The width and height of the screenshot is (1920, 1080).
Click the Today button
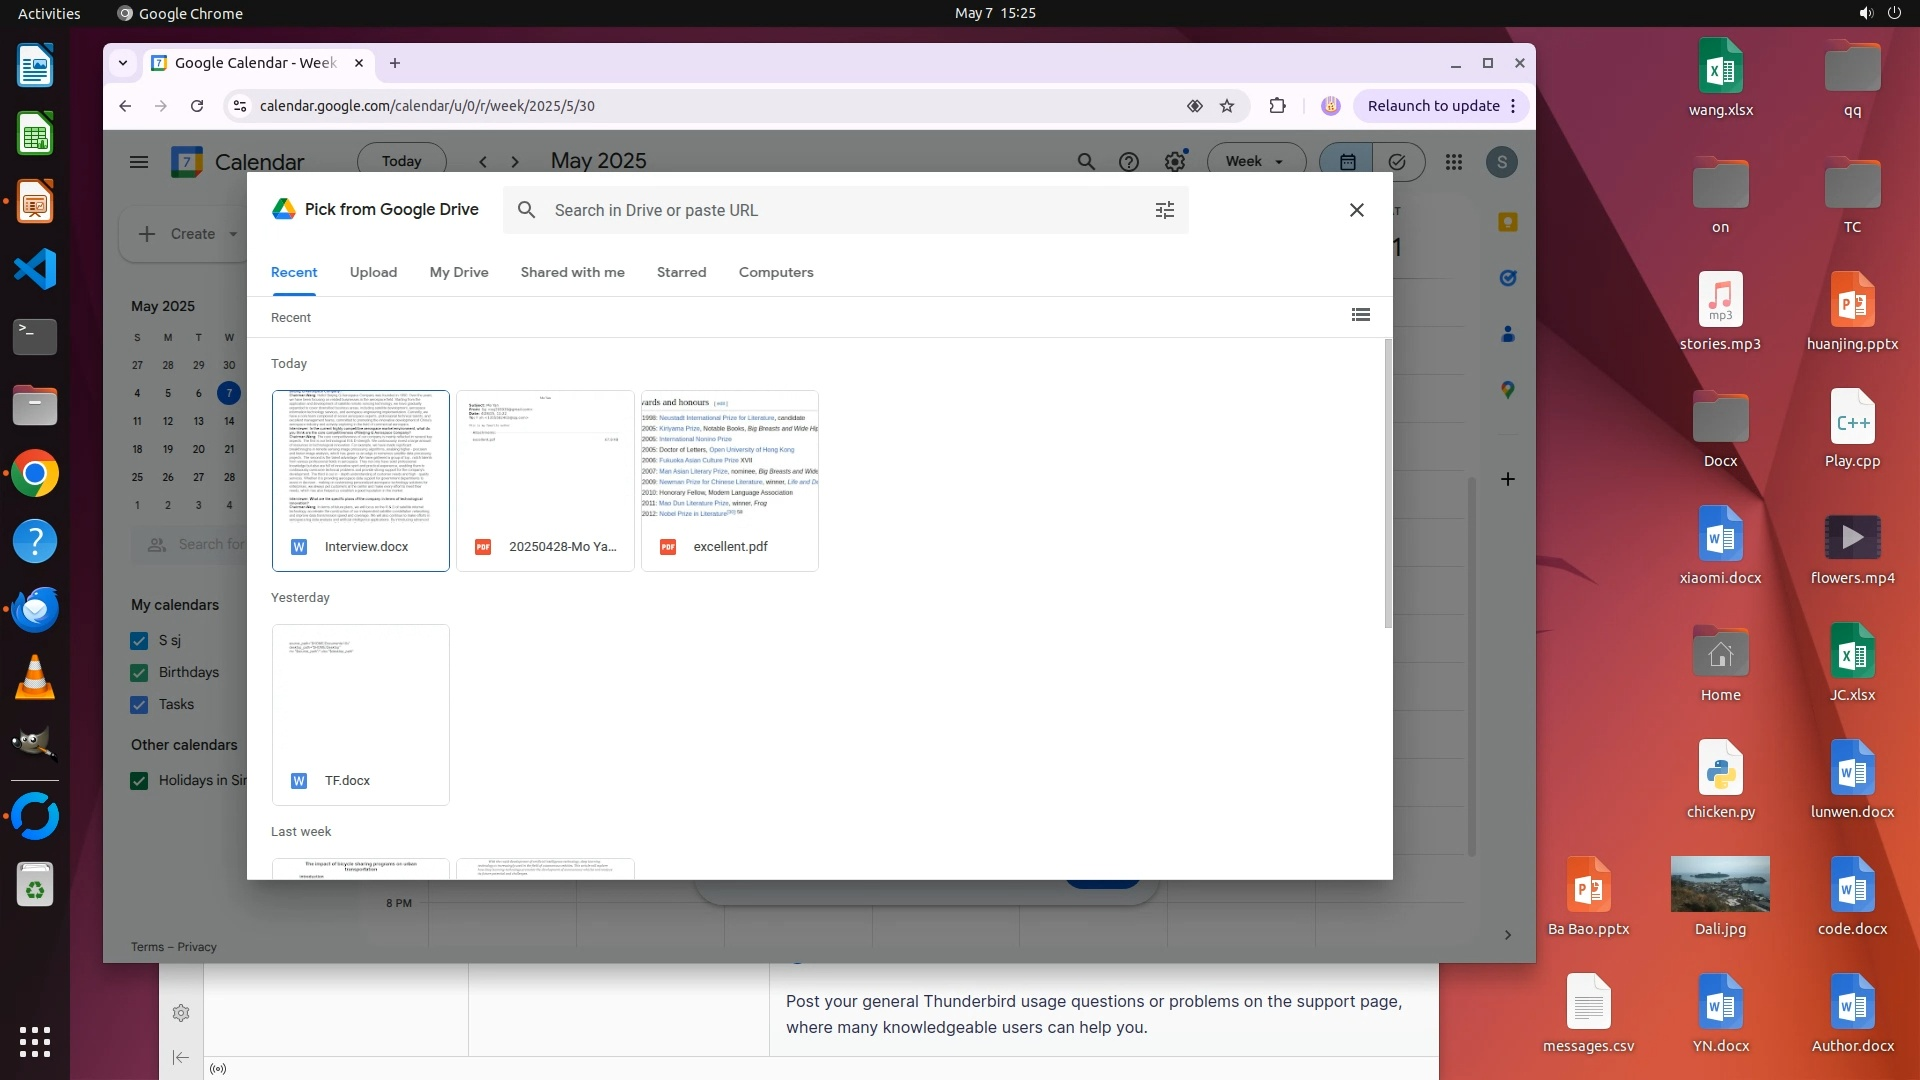[x=401, y=162]
